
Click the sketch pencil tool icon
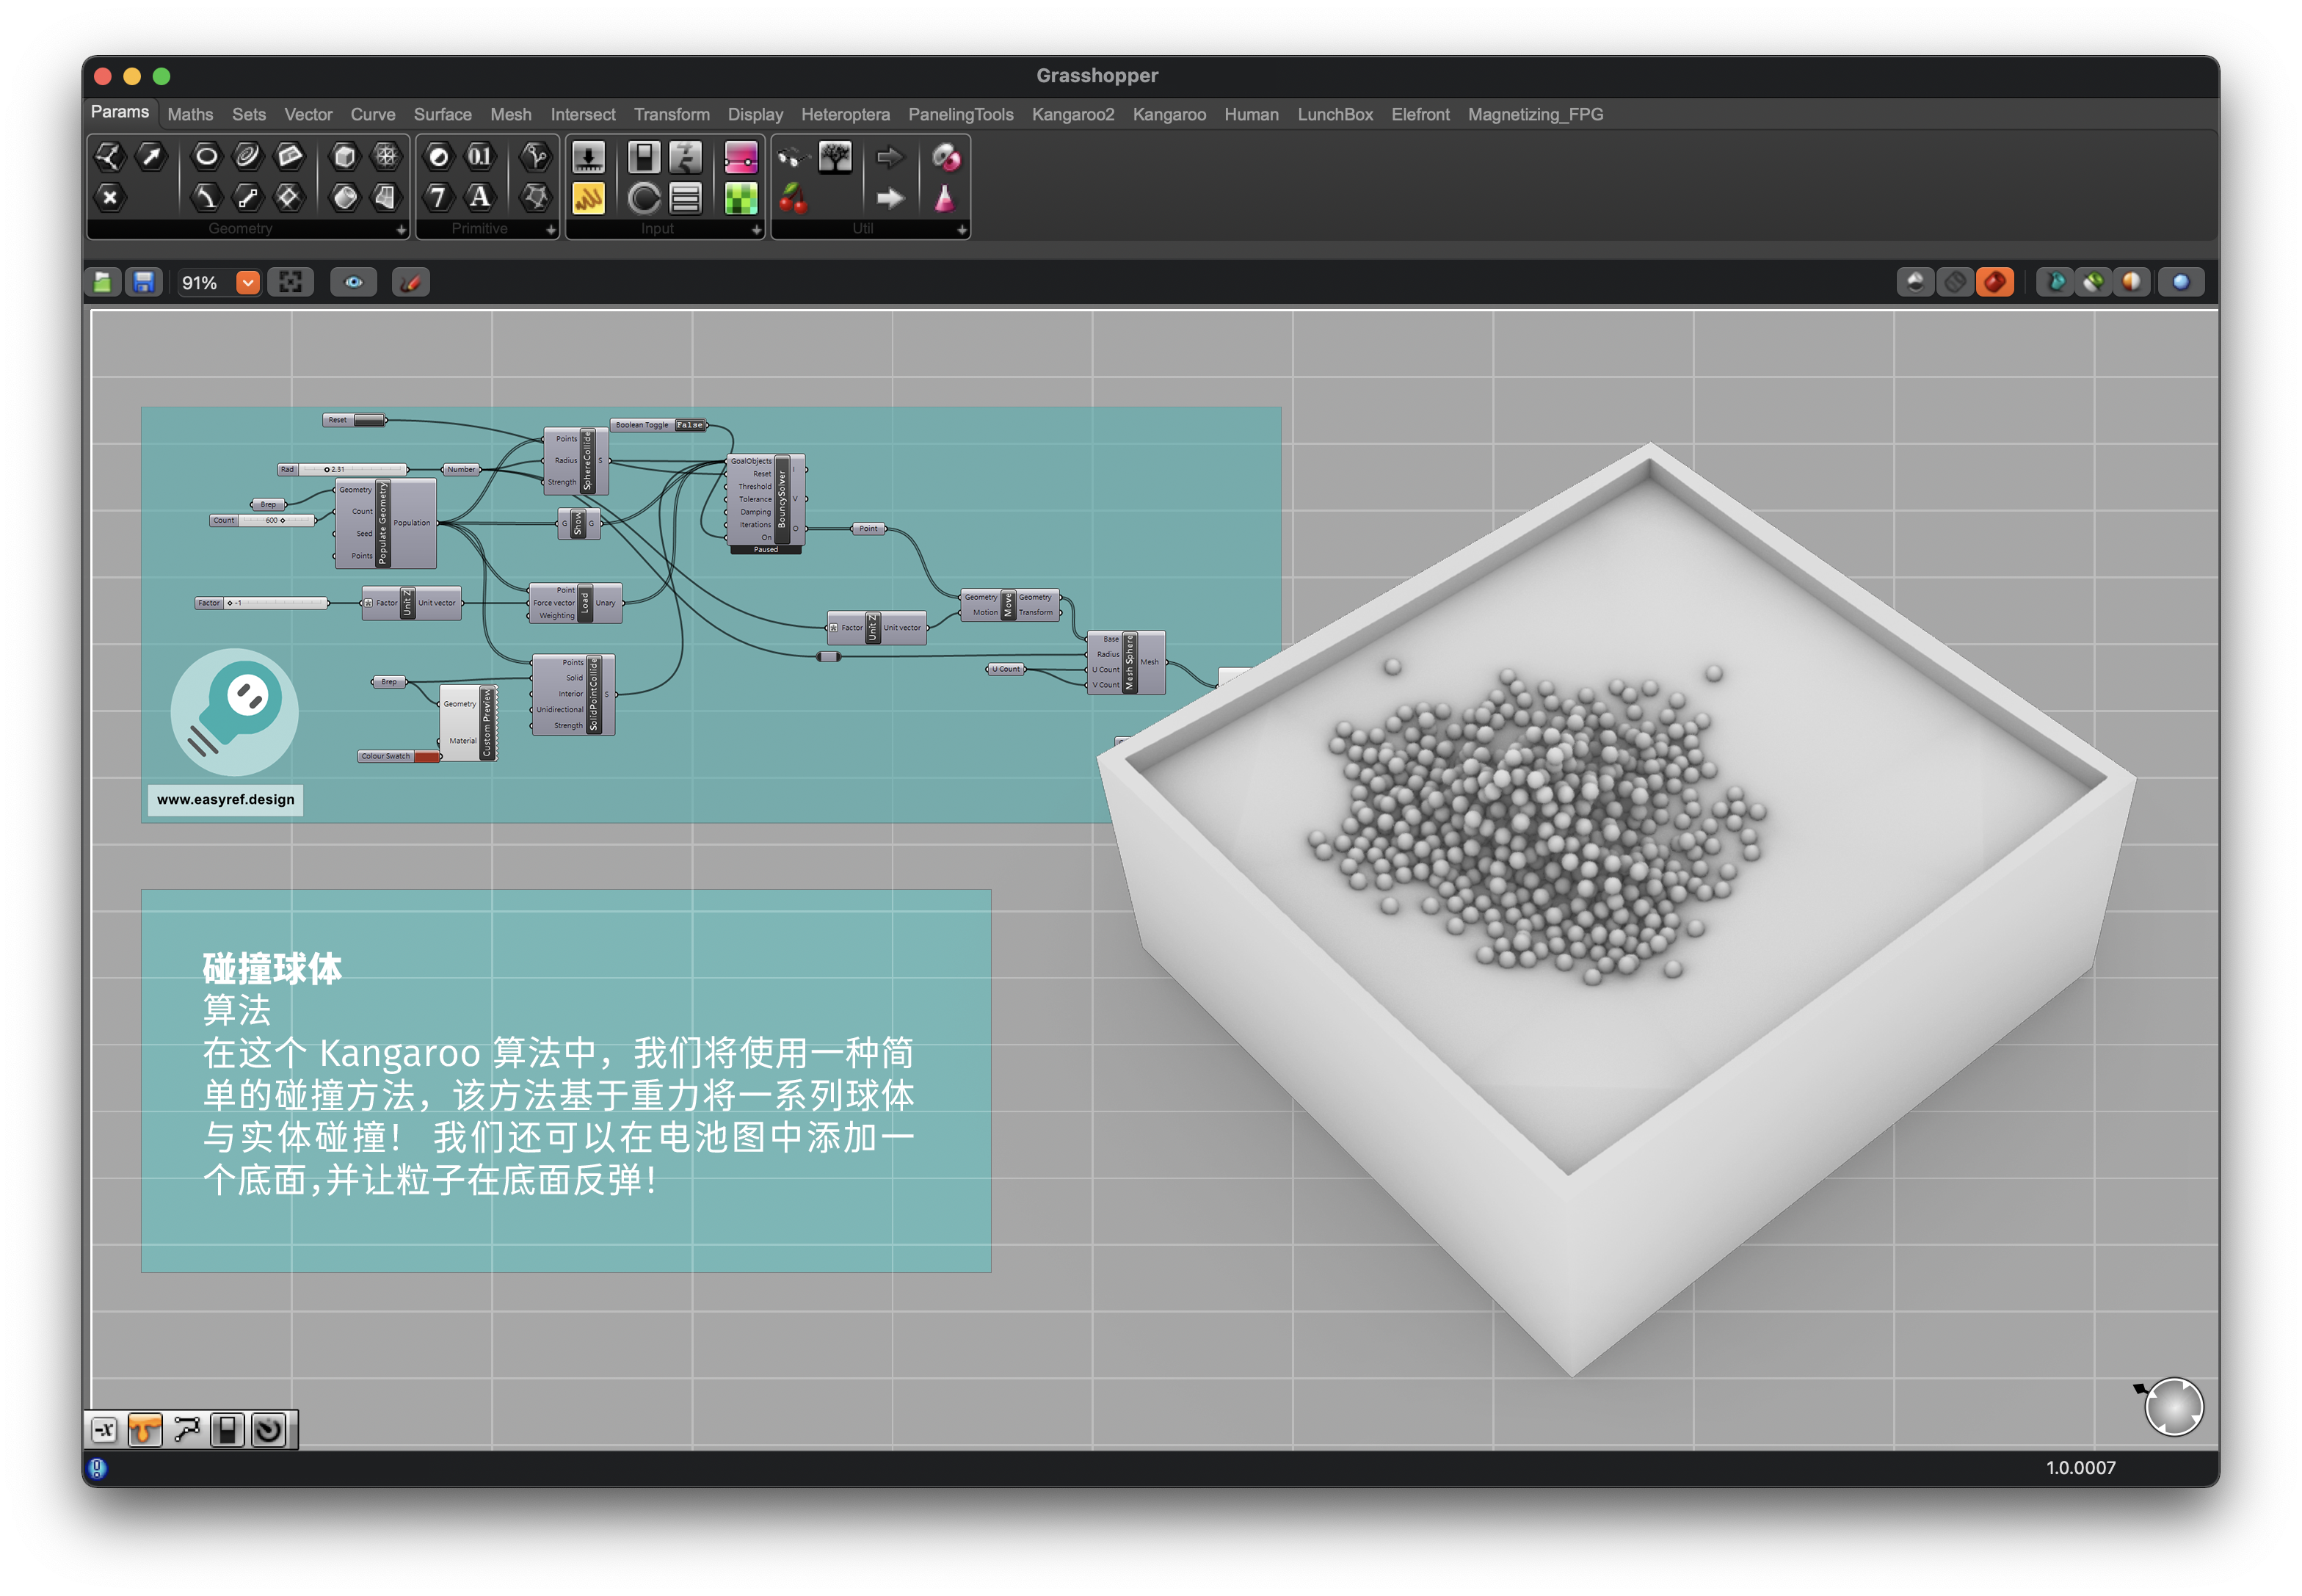[411, 283]
